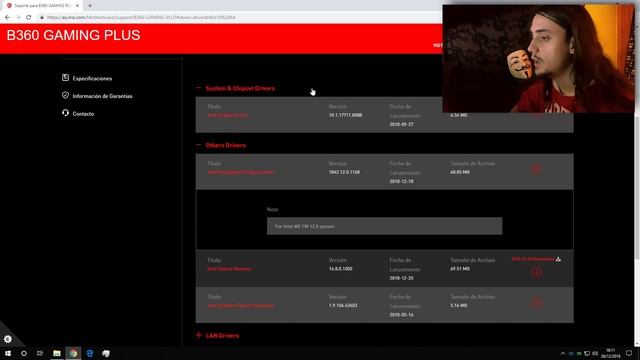The width and height of the screenshot is (640, 360).
Task: Click the Especificaciones document icon
Action: pyautogui.click(x=65, y=78)
